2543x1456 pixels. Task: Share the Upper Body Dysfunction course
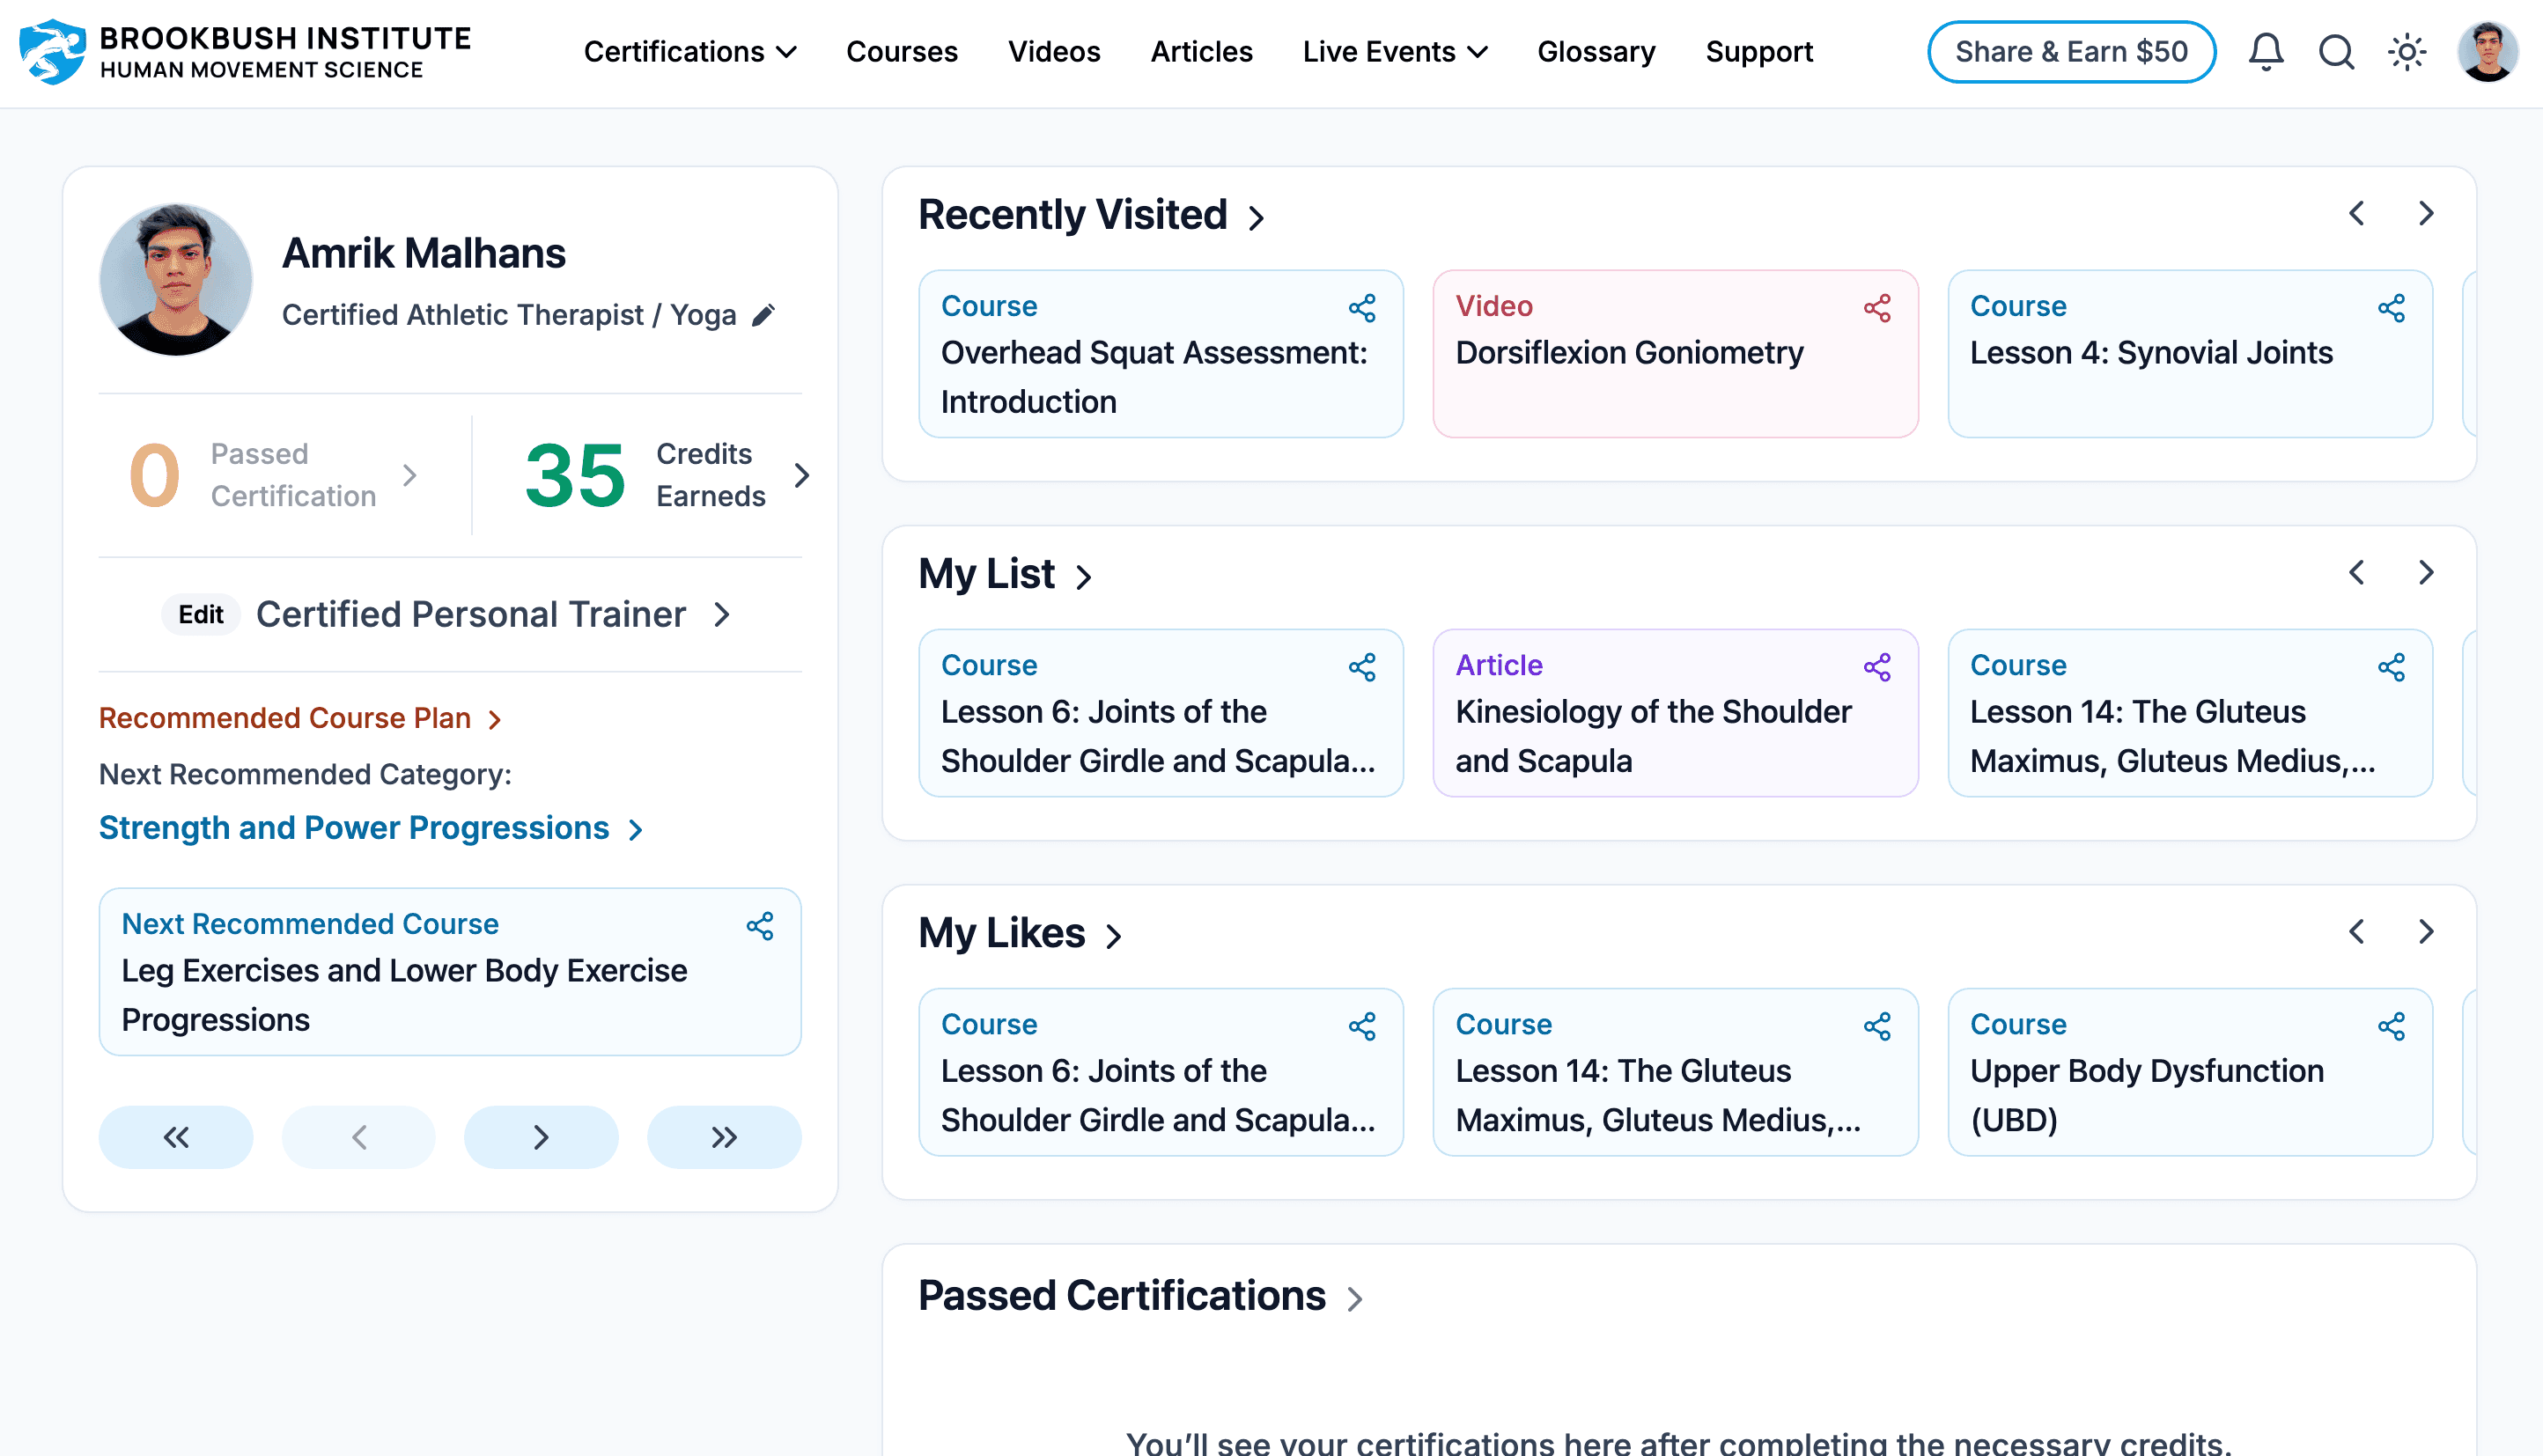[x=2391, y=1026]
